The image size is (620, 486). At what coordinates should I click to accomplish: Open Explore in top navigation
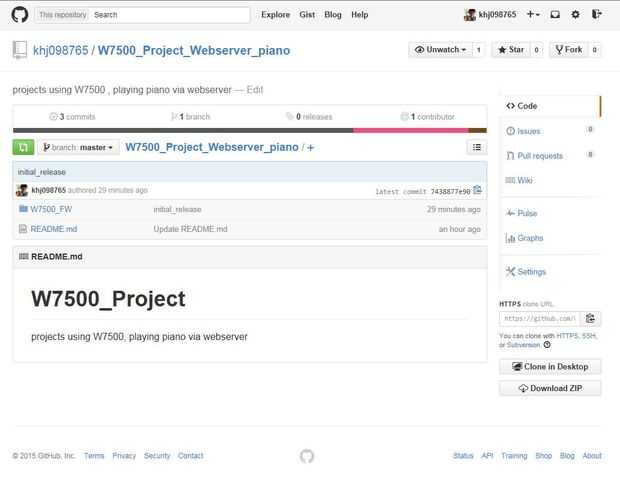coord(275,15)
